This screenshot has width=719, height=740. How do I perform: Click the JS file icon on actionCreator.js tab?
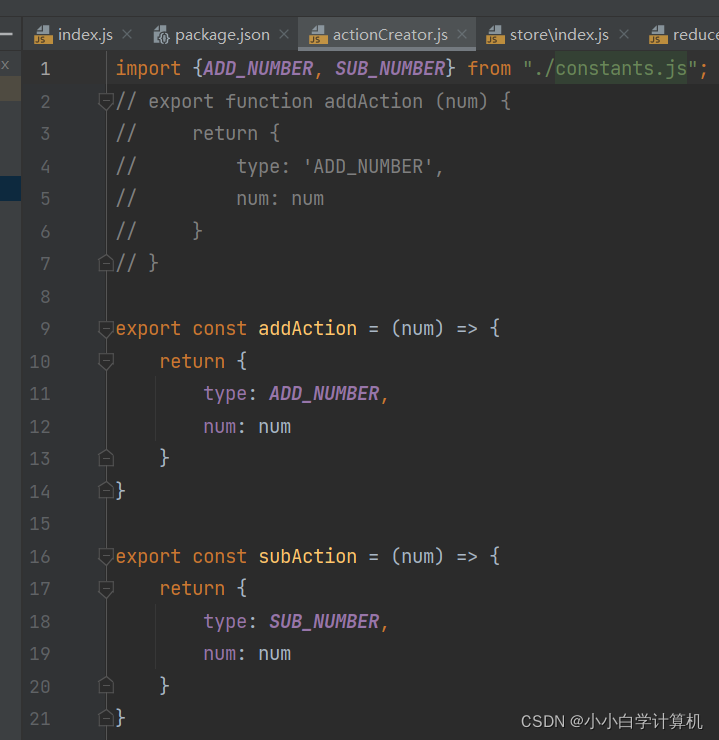(318, 35)
